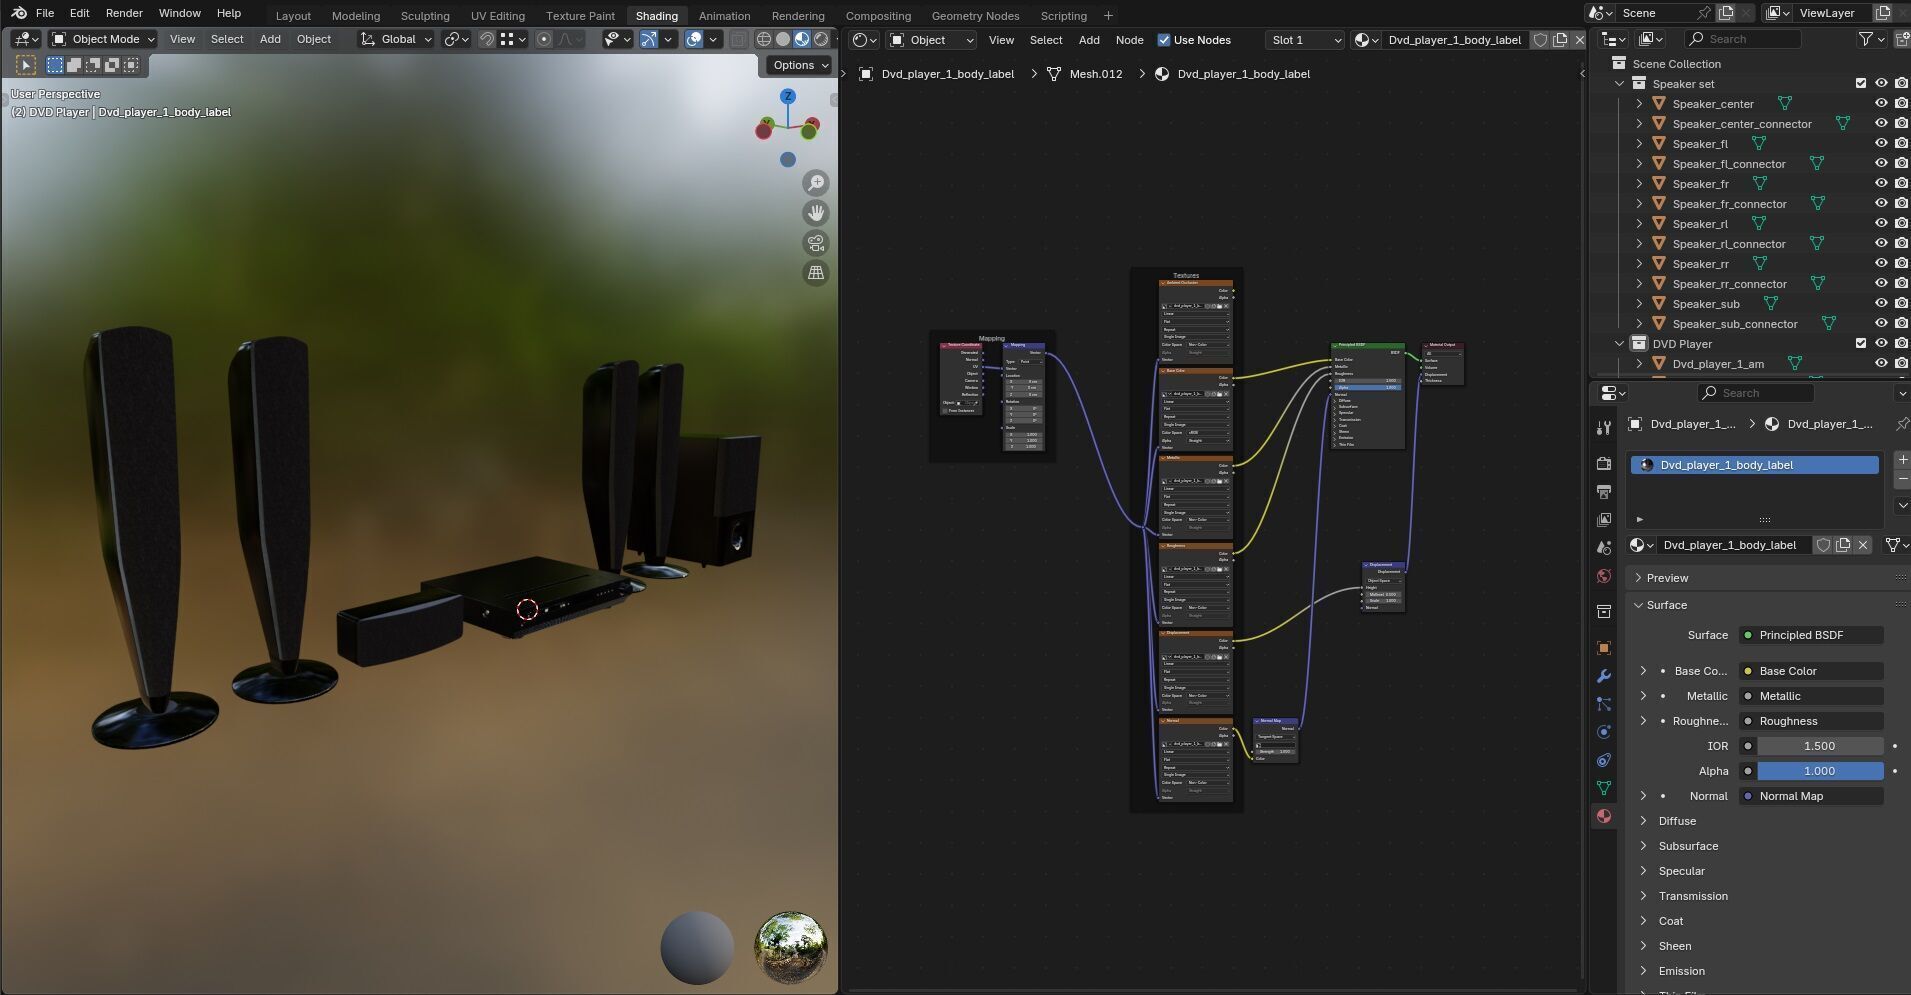Viewport: 1911px width, 995px height.
Task: Open the node editor Node menu
Action: coord(1129,40)
